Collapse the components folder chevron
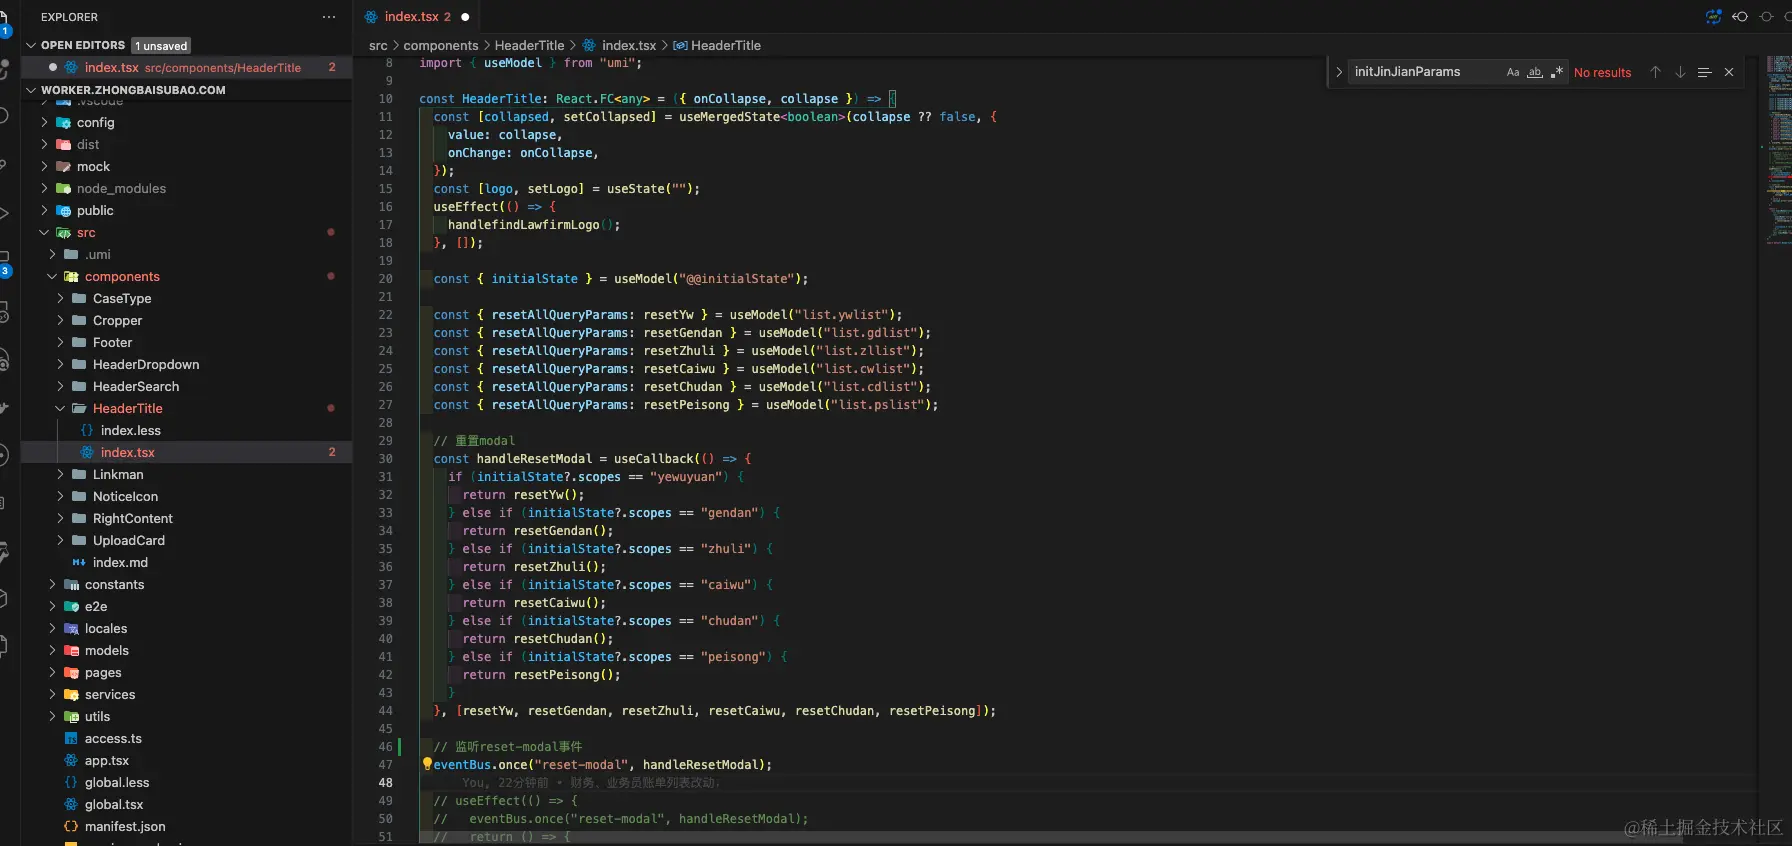The height and width of the screenshot is (846, 1792). pos(52,276)
